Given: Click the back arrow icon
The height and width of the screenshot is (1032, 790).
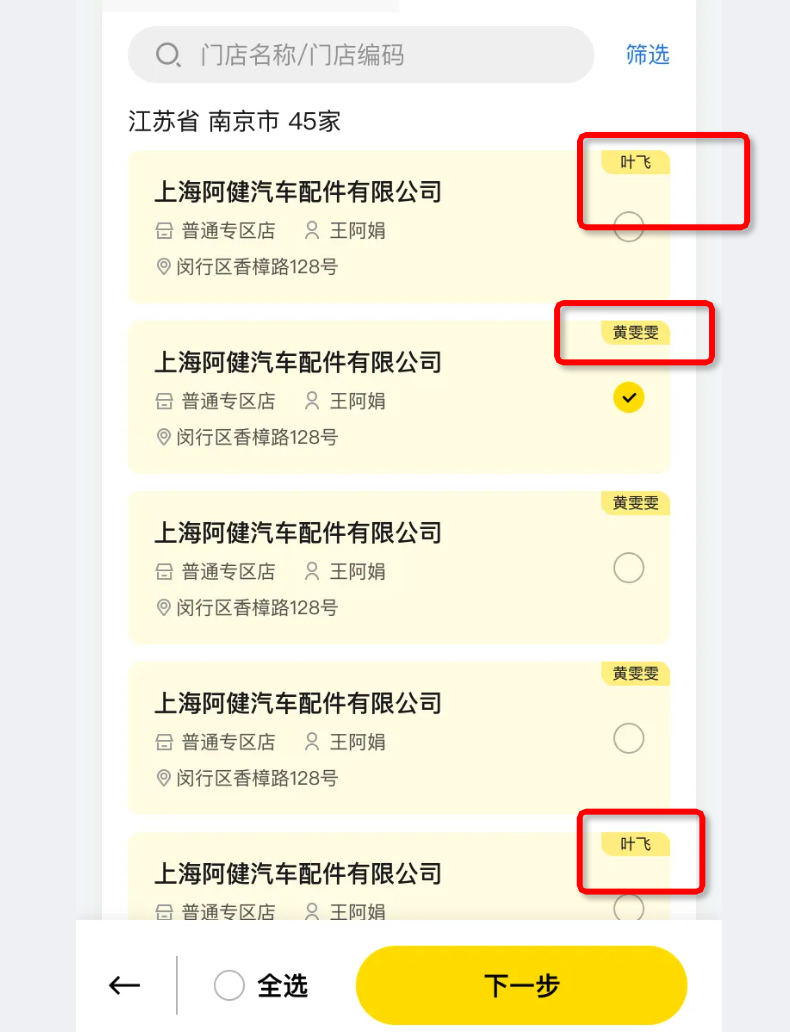Looking at the screenshot, I should pos(124,986).
